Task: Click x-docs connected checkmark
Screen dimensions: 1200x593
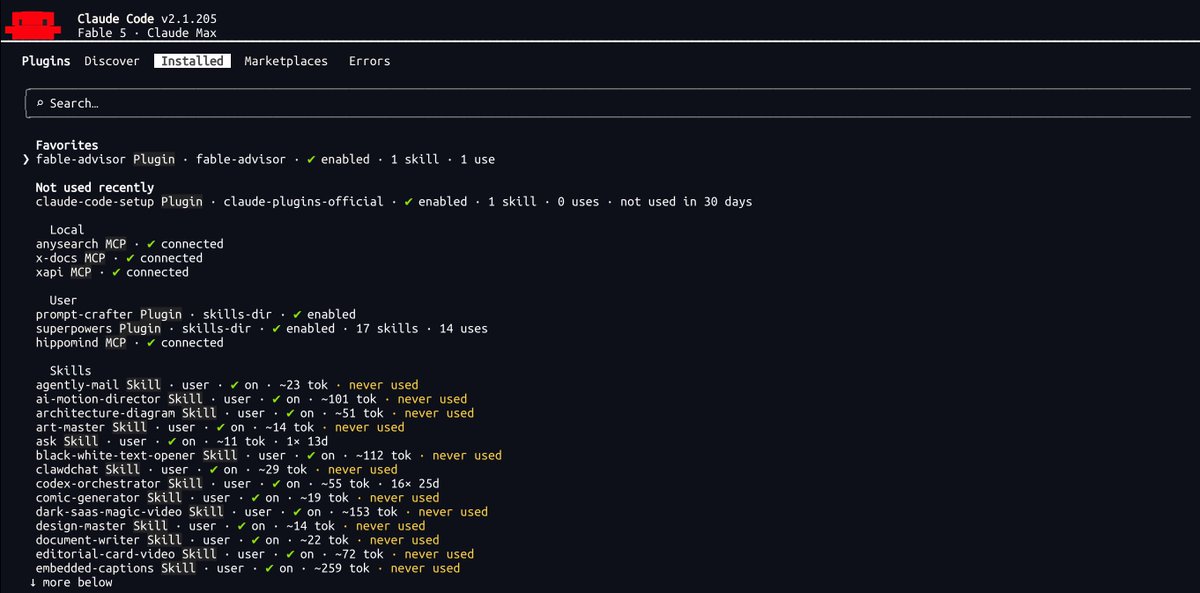Action: [x=130, y=258]
